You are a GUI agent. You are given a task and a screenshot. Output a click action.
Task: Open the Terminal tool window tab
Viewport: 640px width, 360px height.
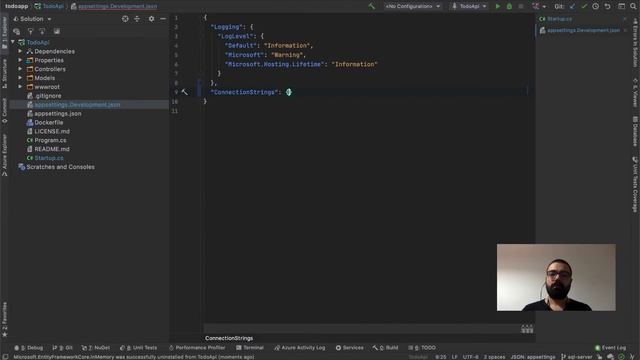[x=250, y=348]
